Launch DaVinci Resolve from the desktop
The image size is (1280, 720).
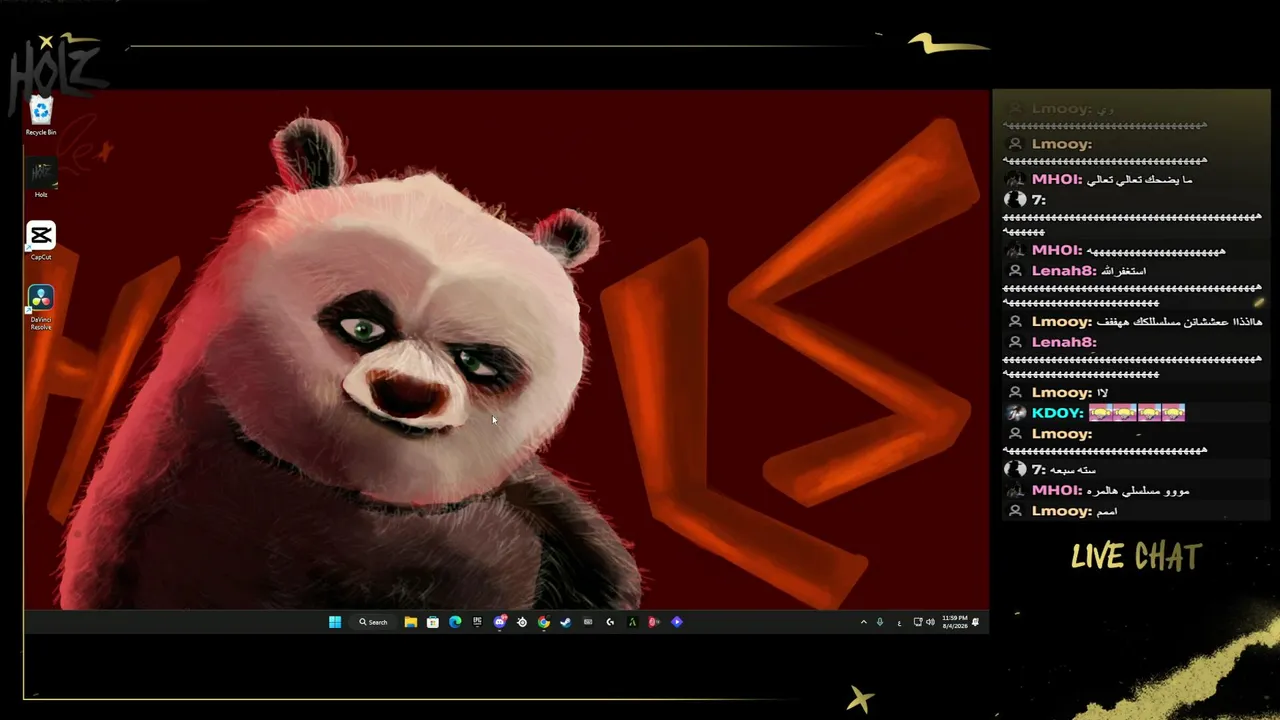click(41, 307)
